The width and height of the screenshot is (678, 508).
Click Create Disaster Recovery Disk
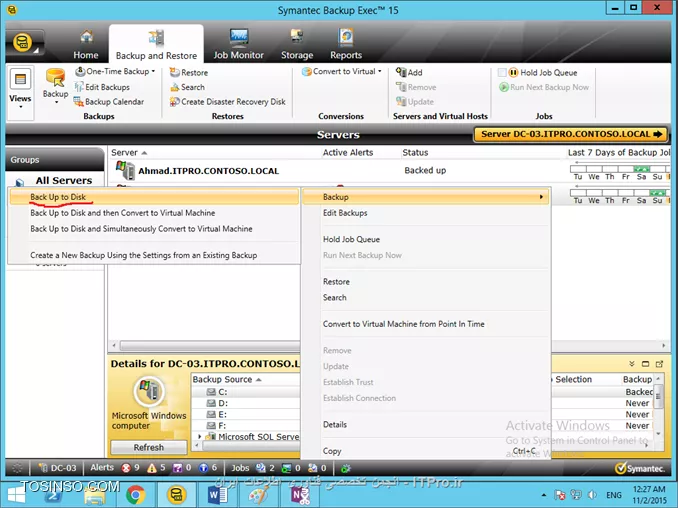tap(228, 102)
